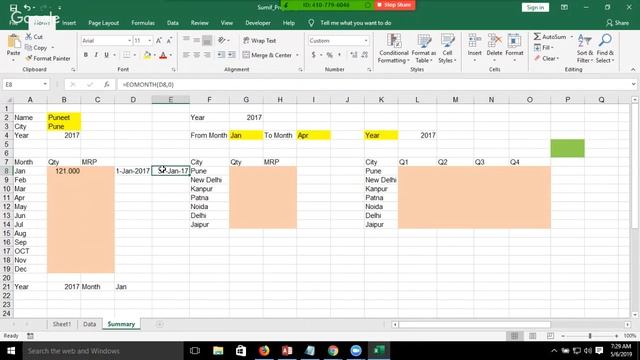
Task: Click the Share button
Action: [618, 23]
